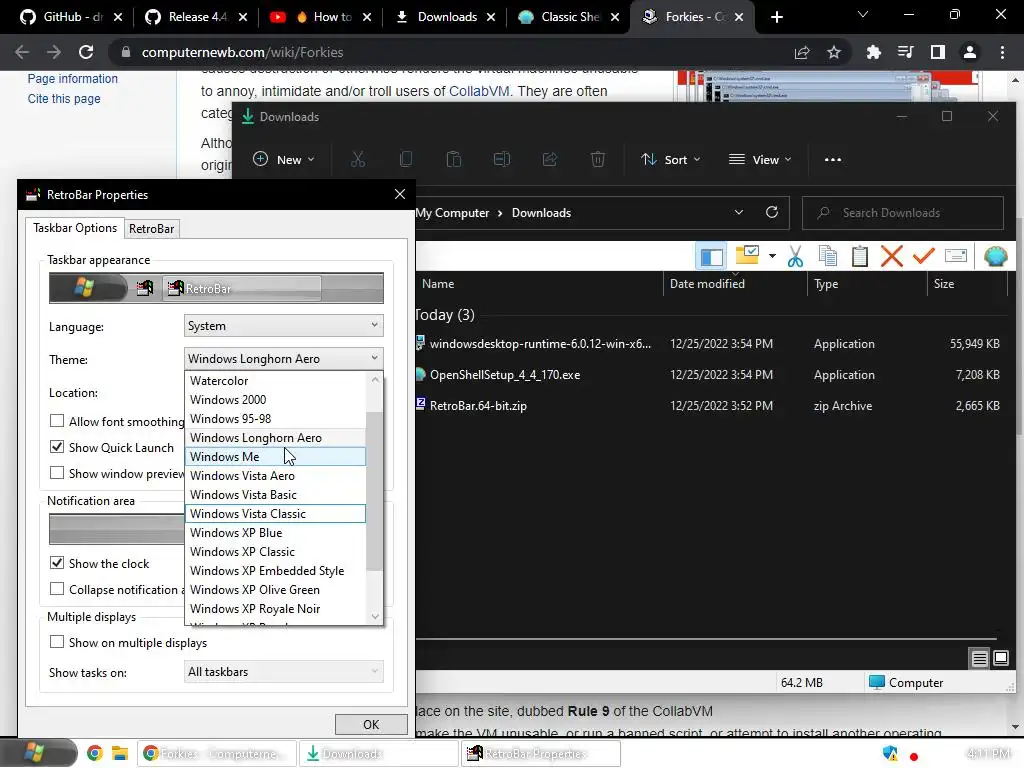Open Chrome from the quick launch bar
Image resolution: width=1024 pixels, height=768 pixels.
(x=95, y=754)
